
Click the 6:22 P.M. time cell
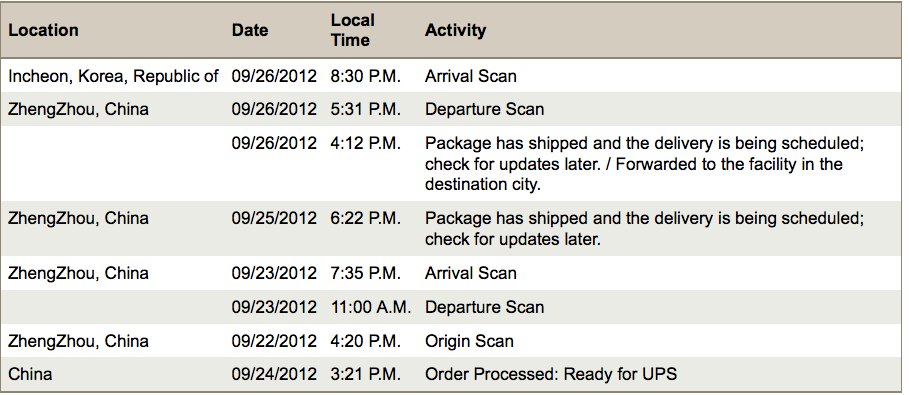click(365, 218)
